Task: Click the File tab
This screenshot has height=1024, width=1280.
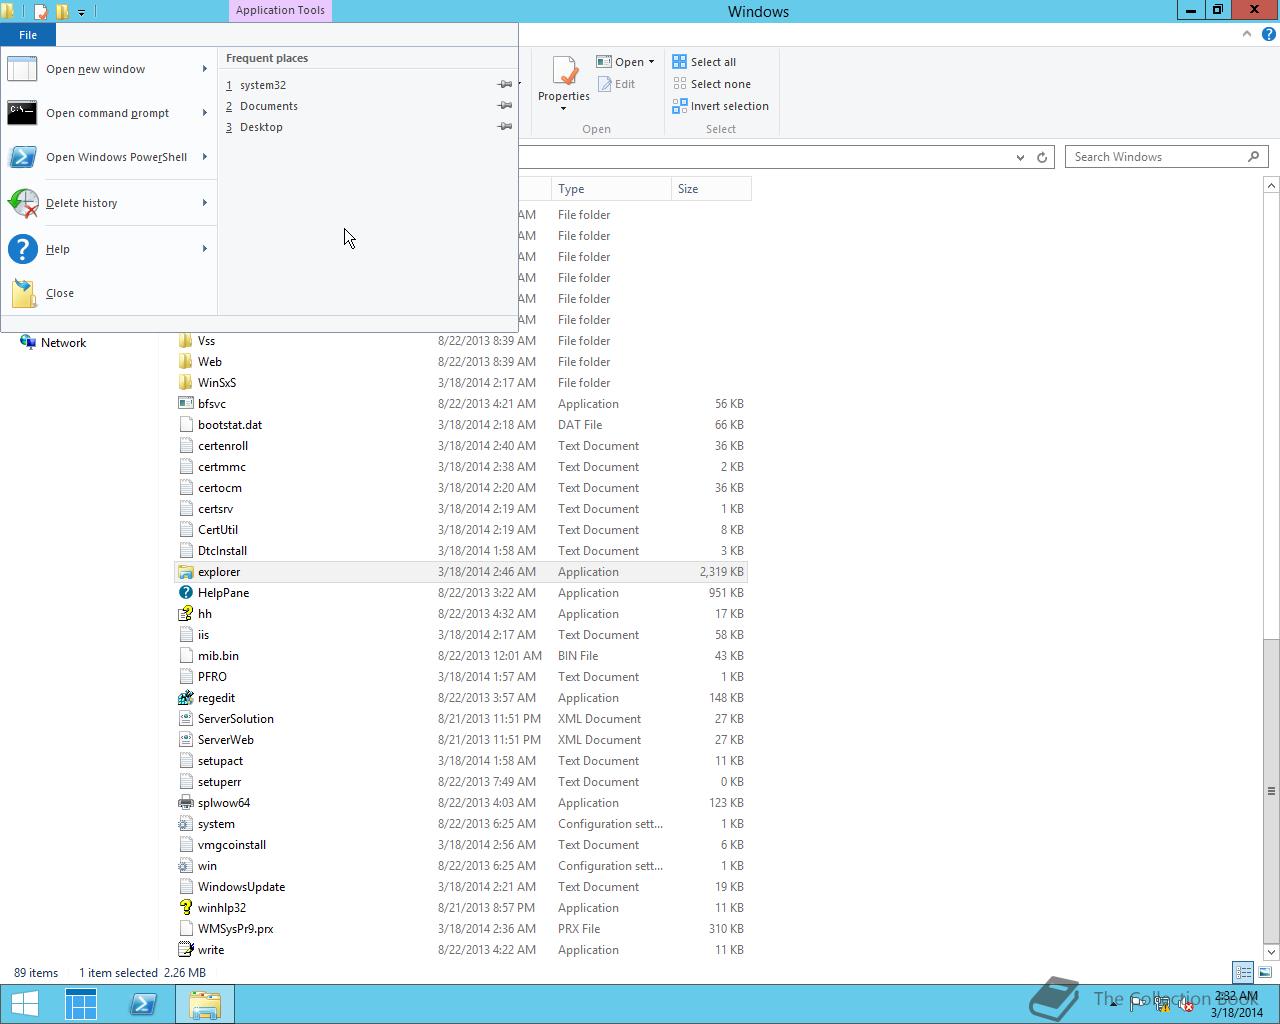Action: point(28,35)
